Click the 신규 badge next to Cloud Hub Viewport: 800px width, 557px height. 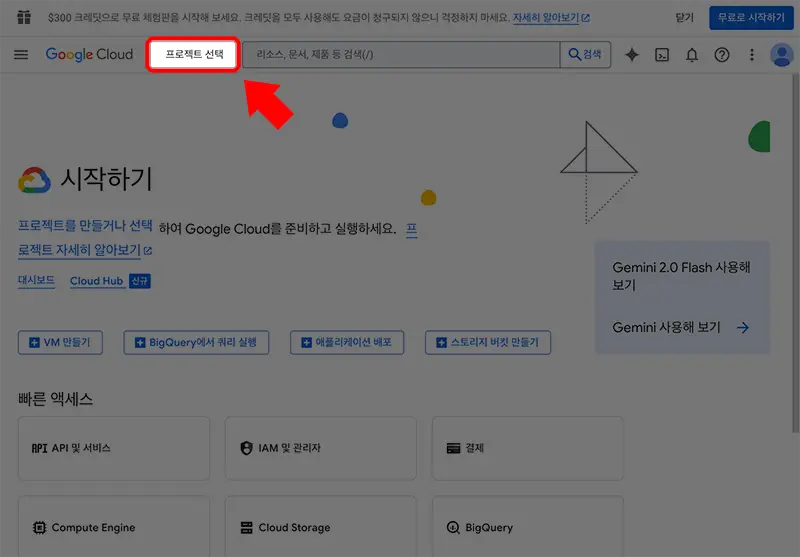point(139,281)
